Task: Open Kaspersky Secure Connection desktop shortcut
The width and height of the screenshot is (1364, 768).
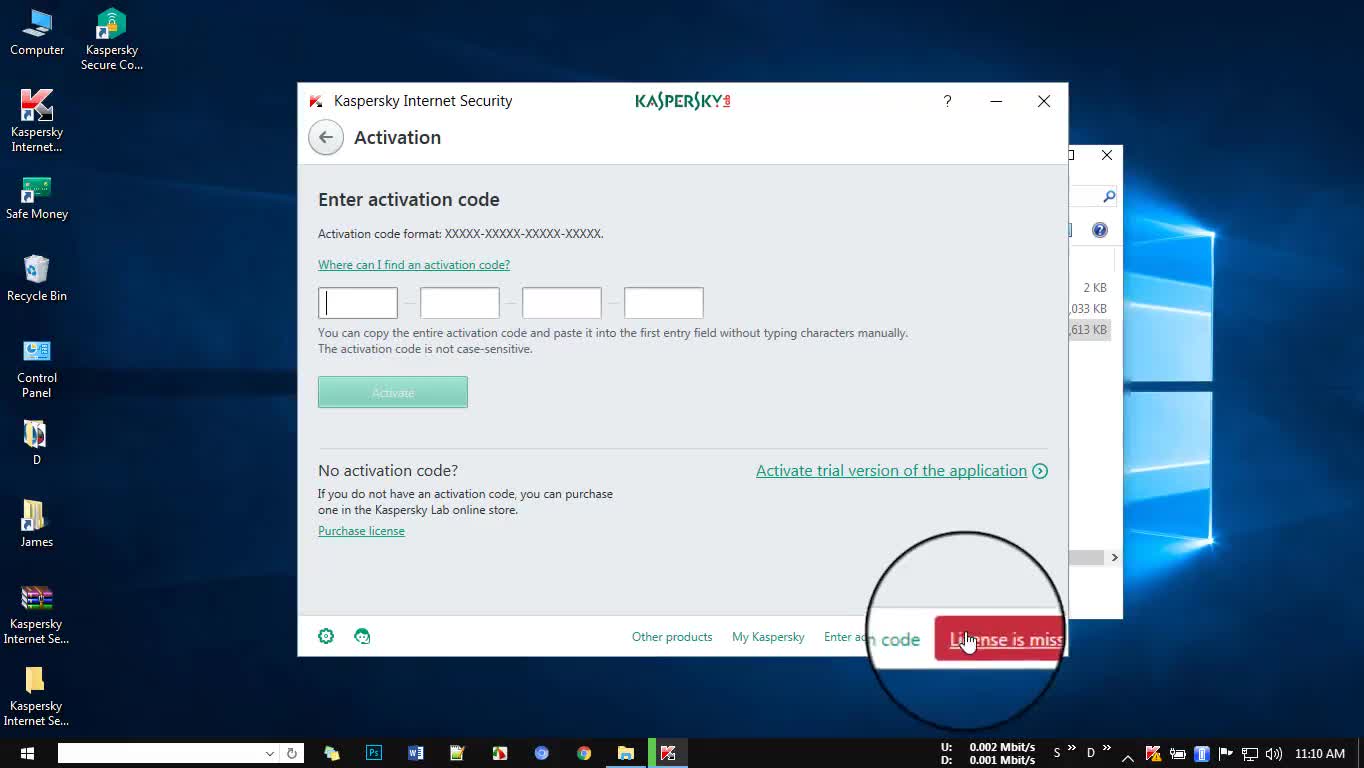Action: point(112,40)
